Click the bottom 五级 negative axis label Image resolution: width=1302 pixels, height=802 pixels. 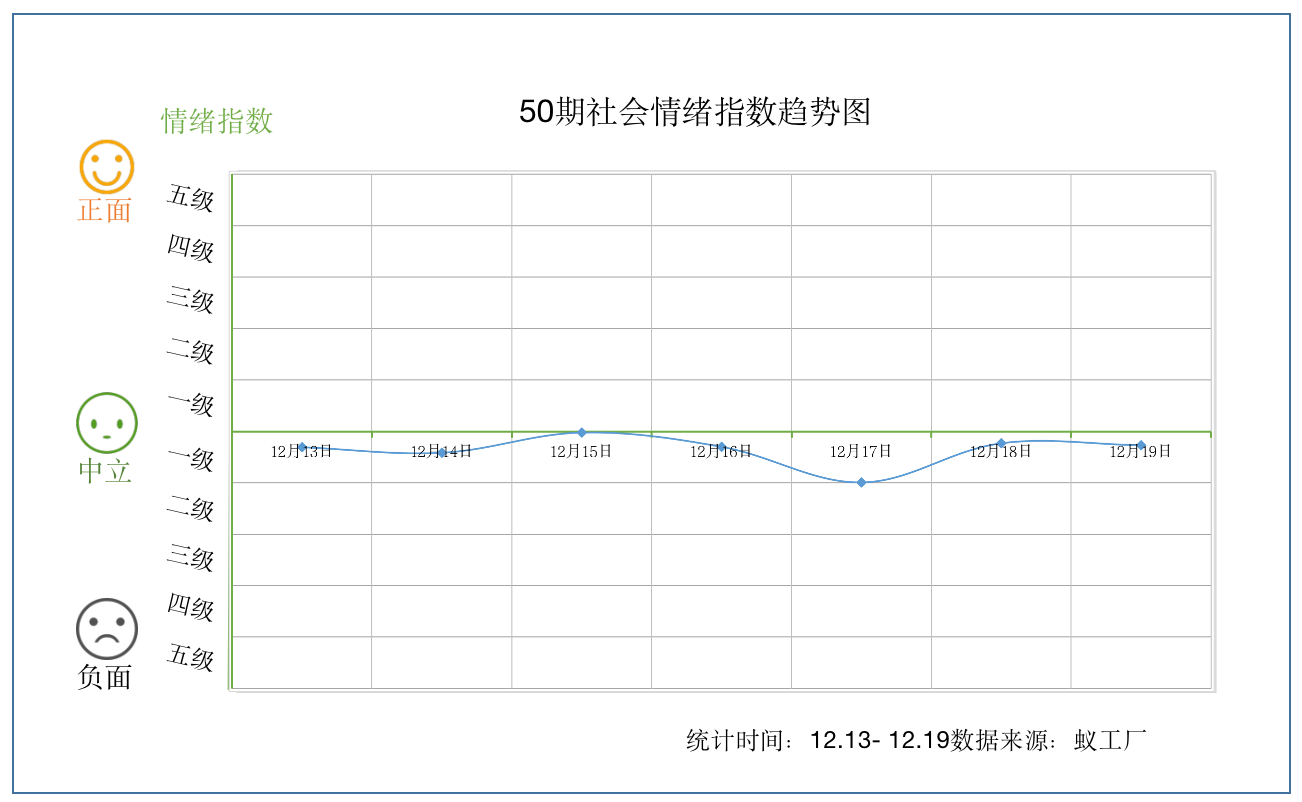pos(190,656)
